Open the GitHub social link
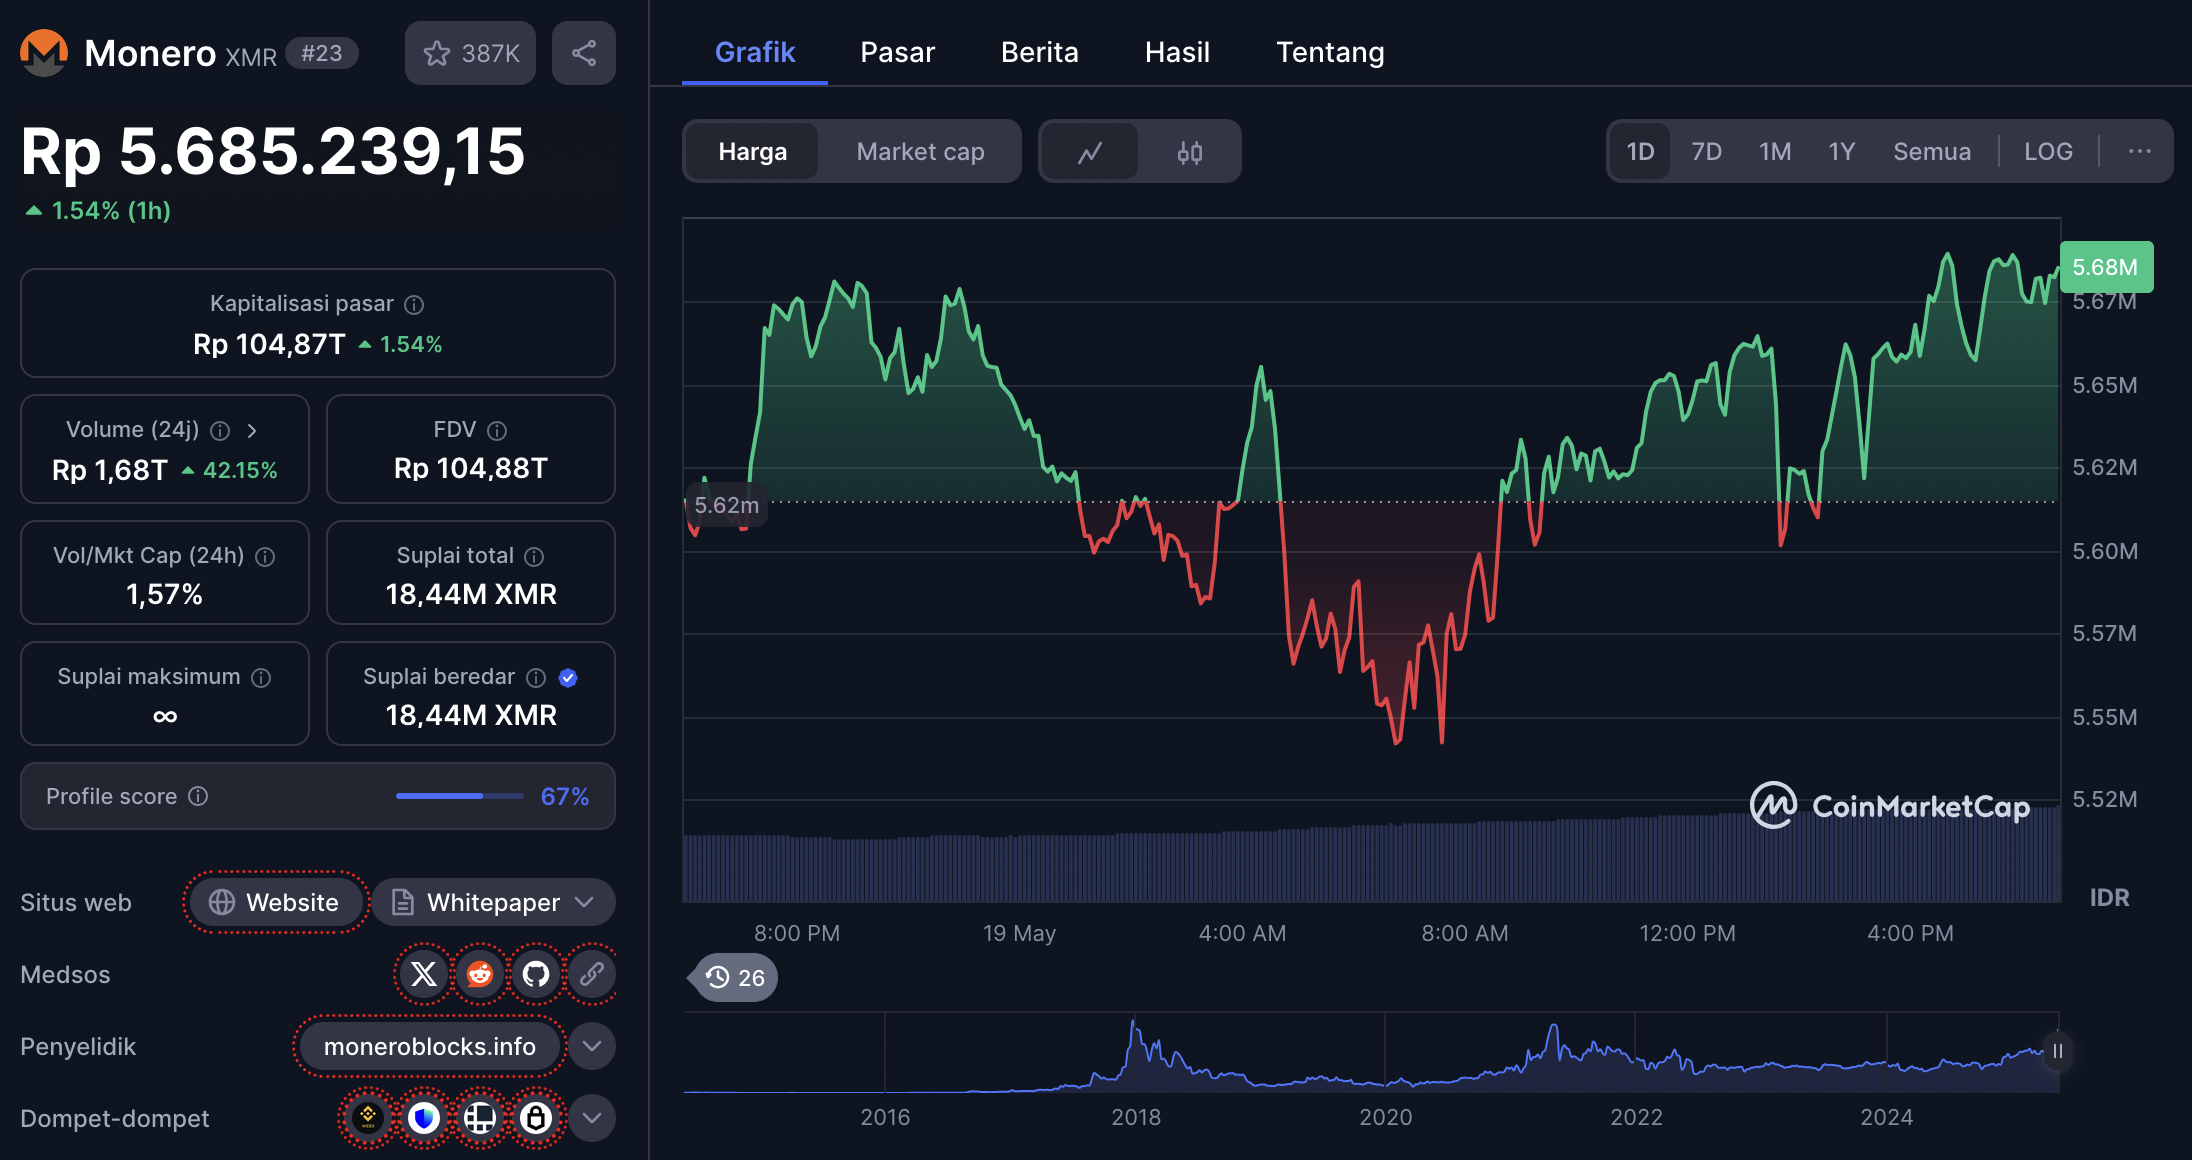 [536, 974]
